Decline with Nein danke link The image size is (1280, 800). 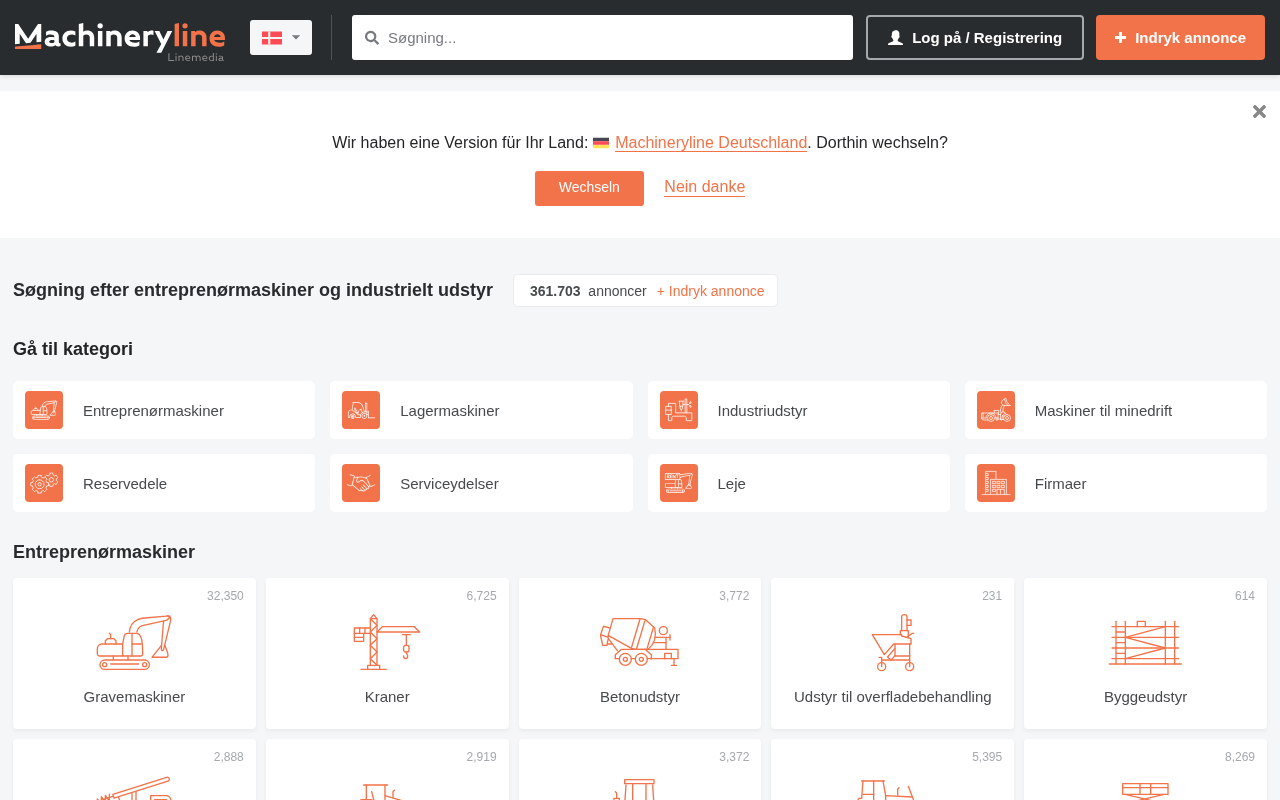[704, 187]
